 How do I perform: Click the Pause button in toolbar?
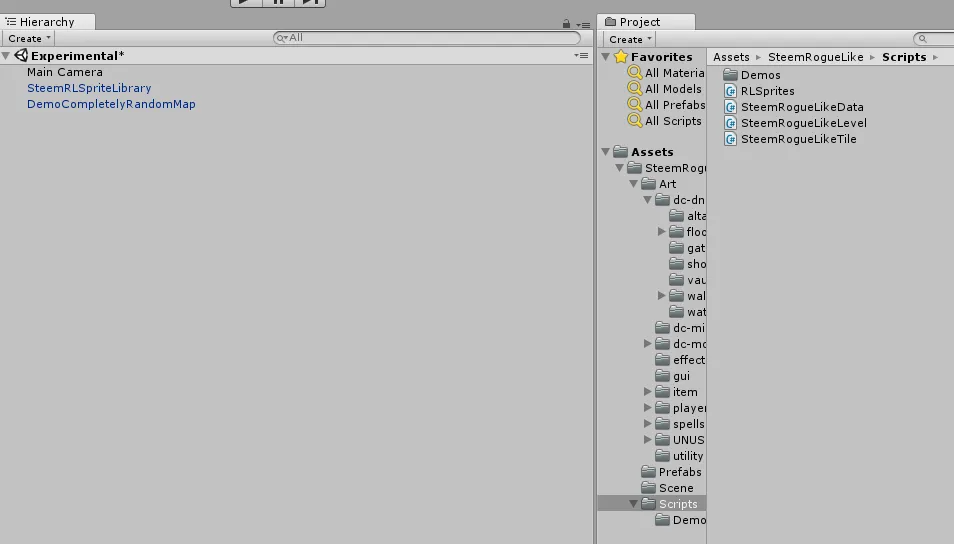coord(278,2)
